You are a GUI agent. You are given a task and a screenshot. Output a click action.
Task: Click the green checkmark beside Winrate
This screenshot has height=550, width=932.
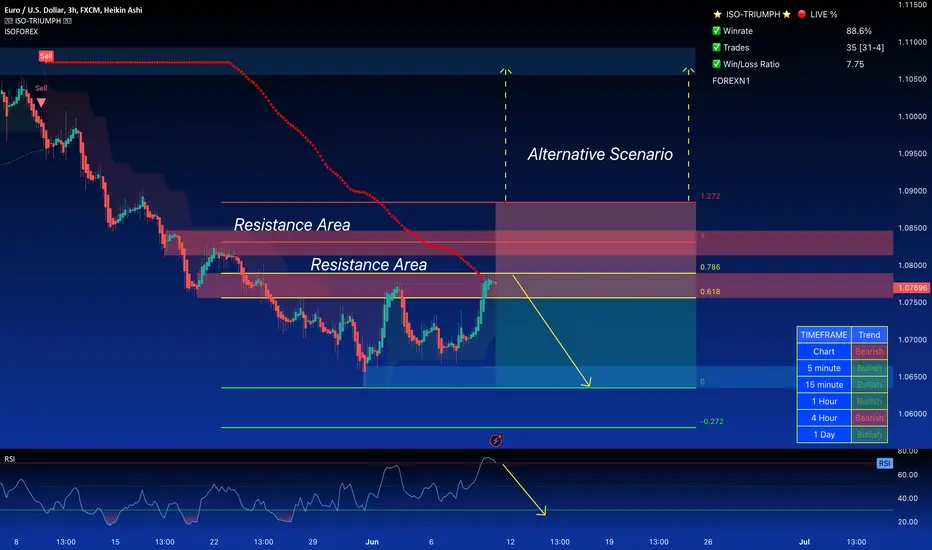tap(716, 30)
